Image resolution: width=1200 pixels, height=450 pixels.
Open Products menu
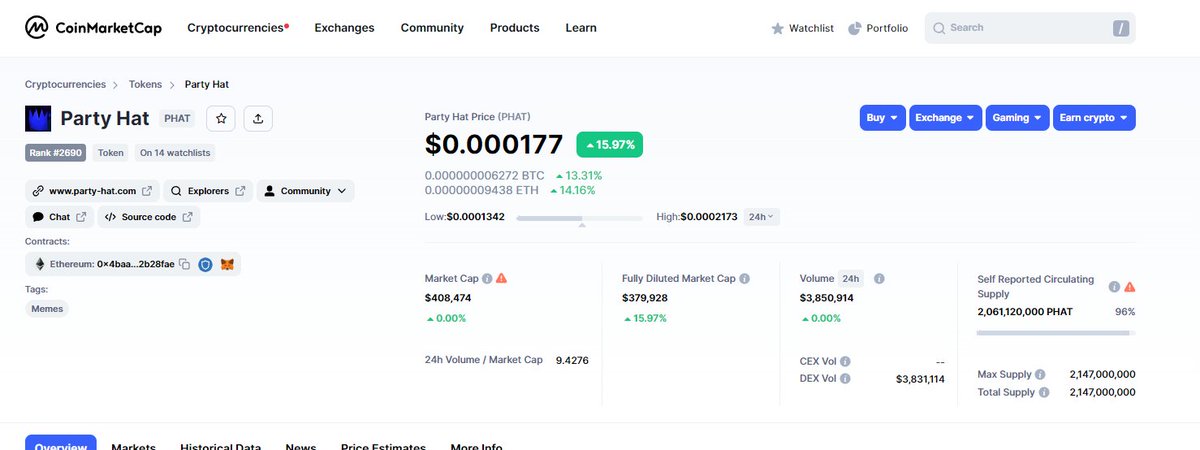[x=514, y=28]
